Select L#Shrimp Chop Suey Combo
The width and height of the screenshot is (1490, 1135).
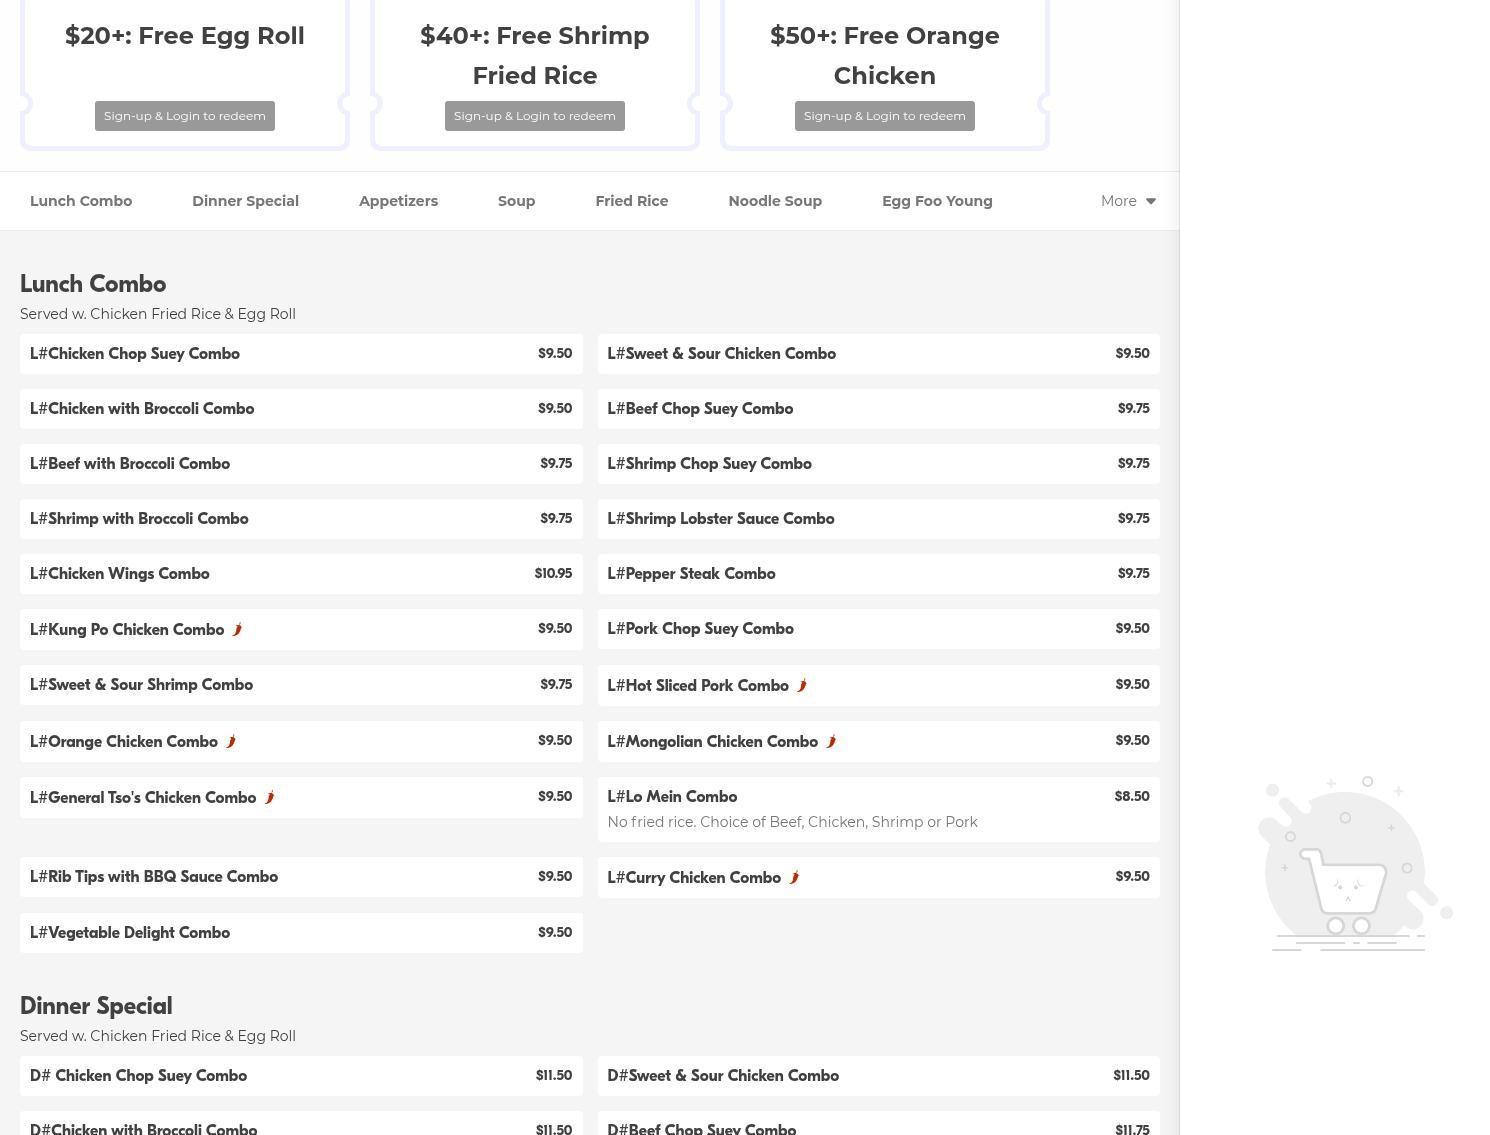879,464
